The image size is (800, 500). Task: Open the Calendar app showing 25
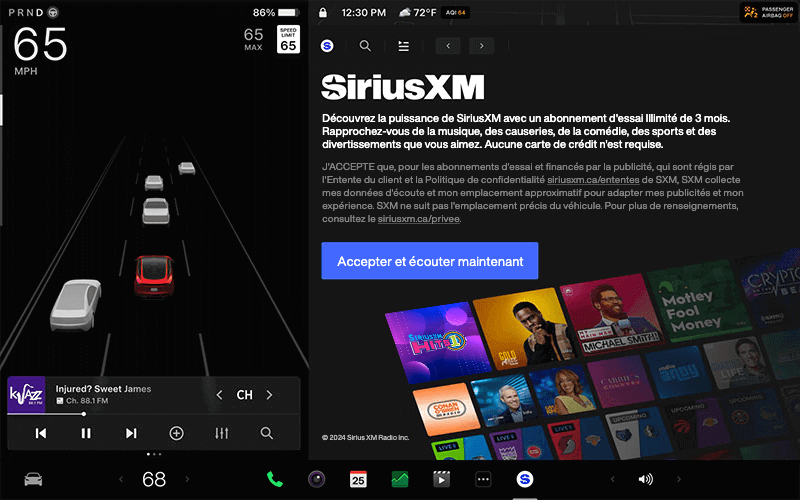[358, 479]
